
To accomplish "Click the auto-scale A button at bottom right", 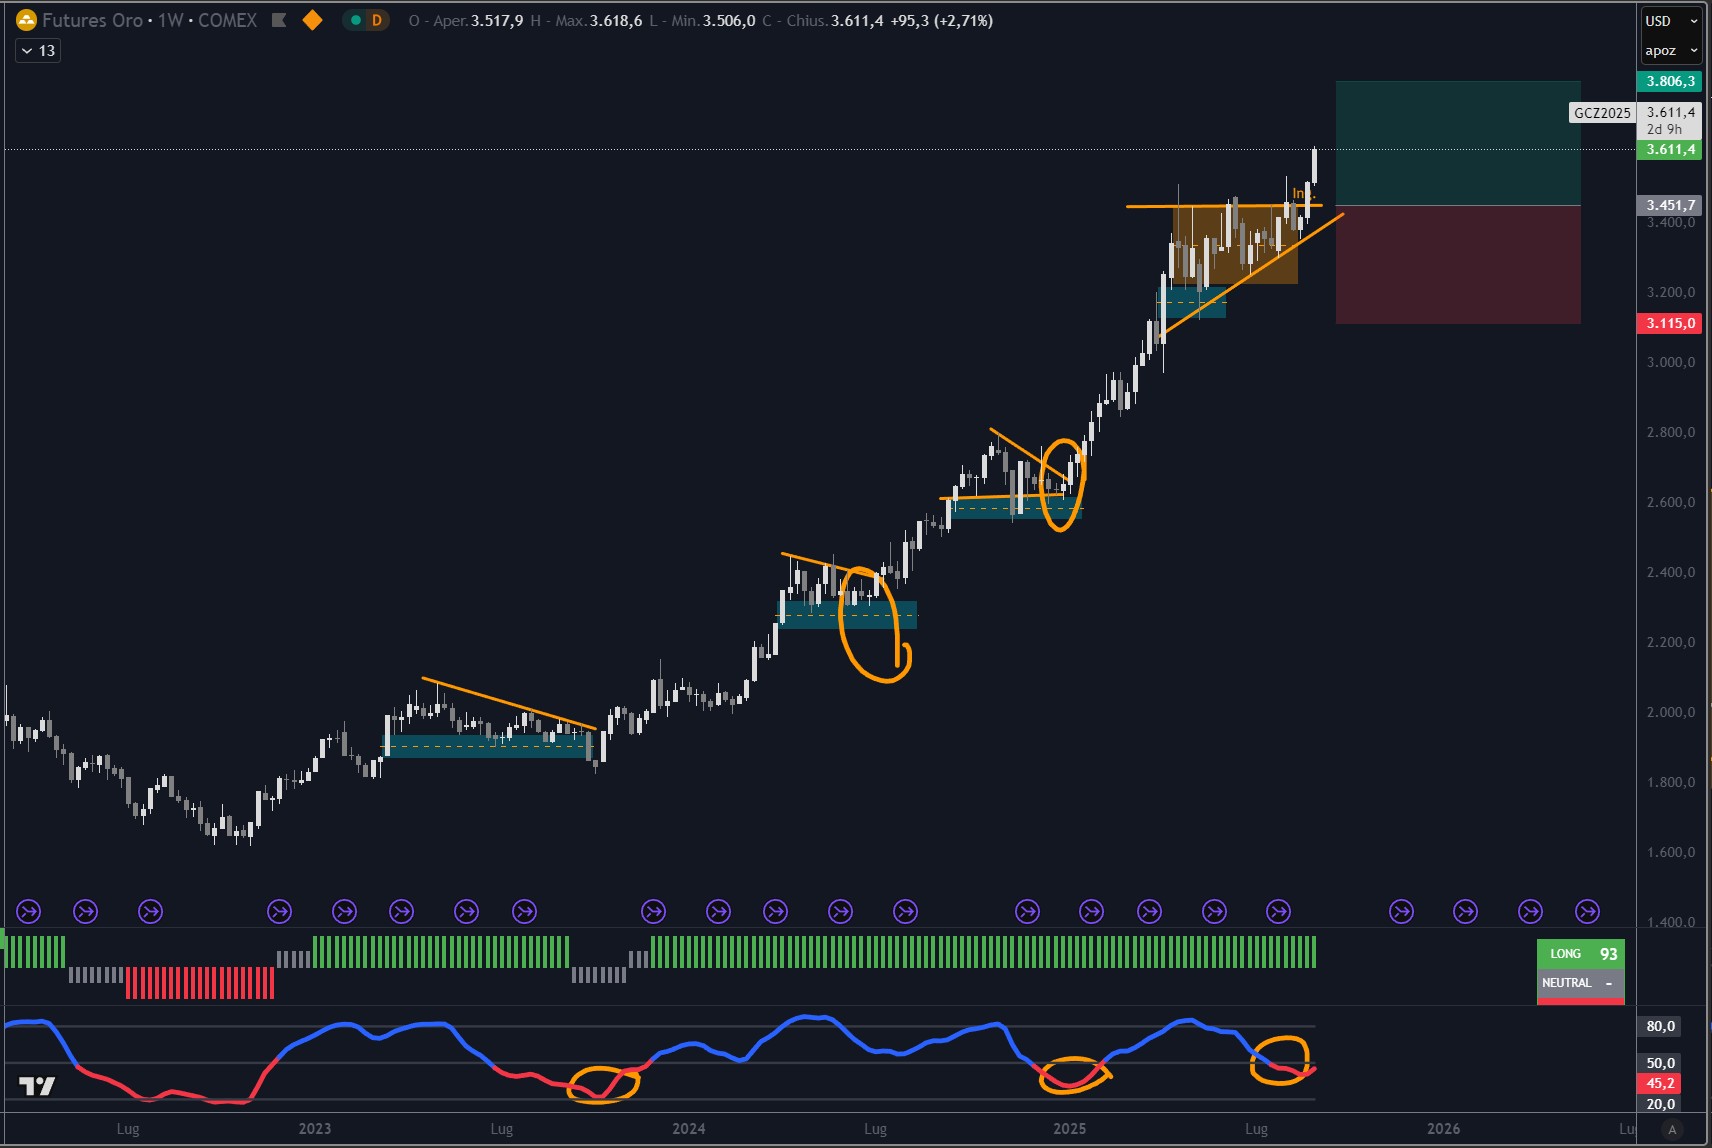I will click(1672, 1129).
